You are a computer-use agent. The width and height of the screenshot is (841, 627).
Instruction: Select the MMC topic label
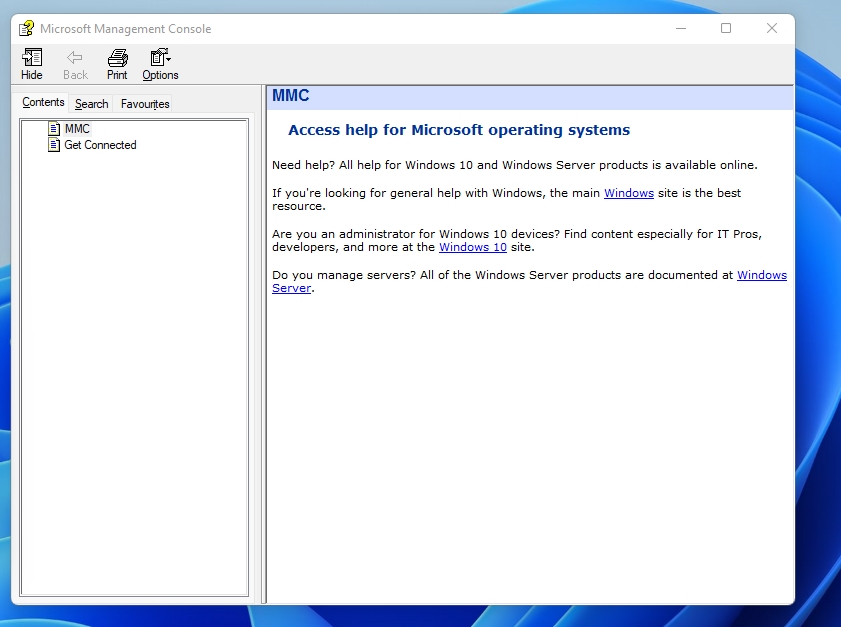click(78, 129)
